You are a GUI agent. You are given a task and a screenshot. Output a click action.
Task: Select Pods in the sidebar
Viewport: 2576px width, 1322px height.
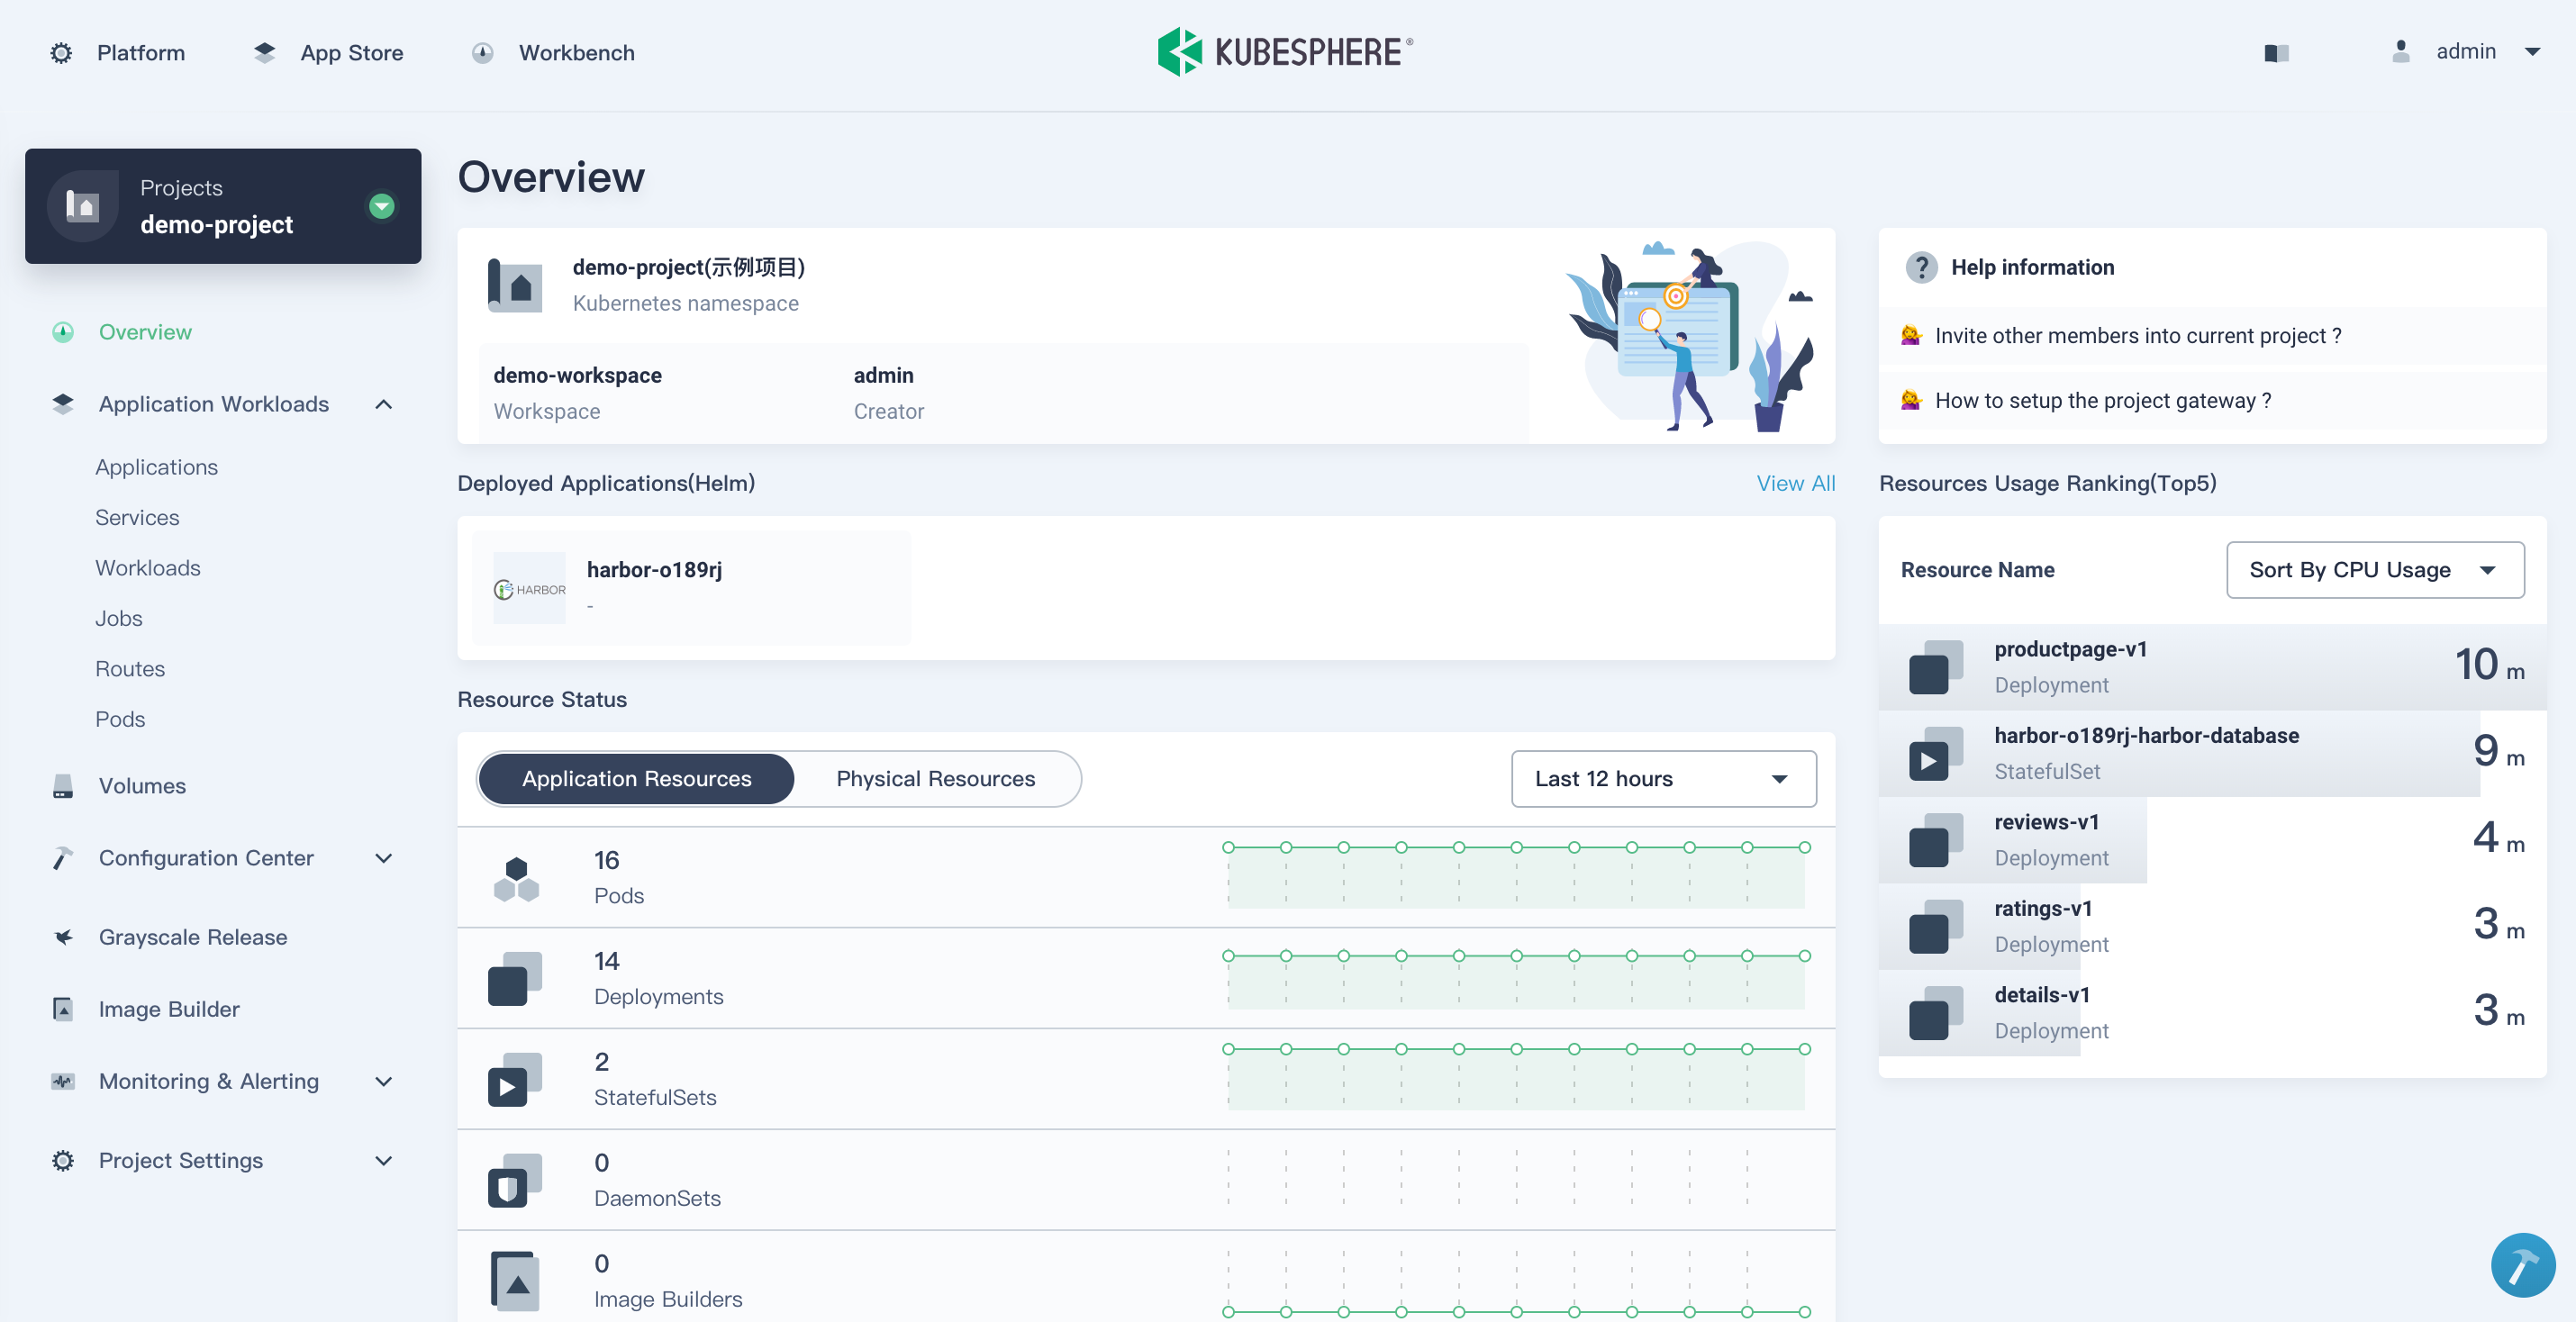coord(119,719)
